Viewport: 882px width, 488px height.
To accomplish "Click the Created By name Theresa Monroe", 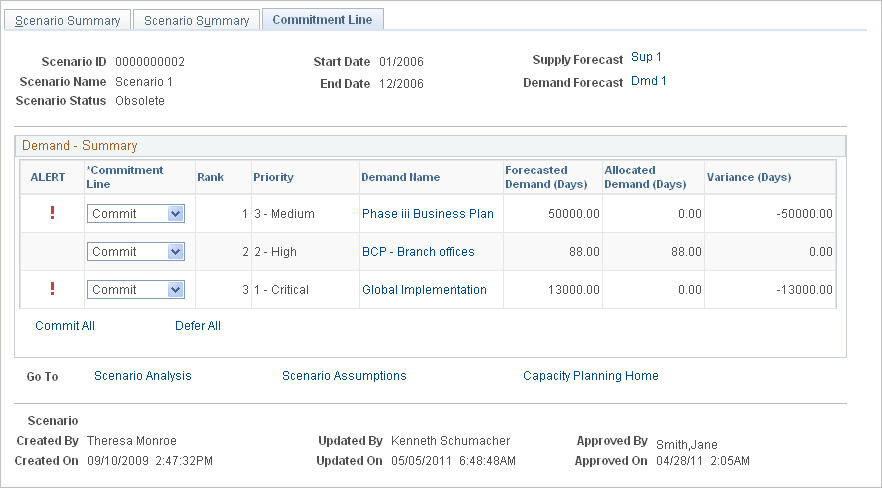I will (132, 441).
